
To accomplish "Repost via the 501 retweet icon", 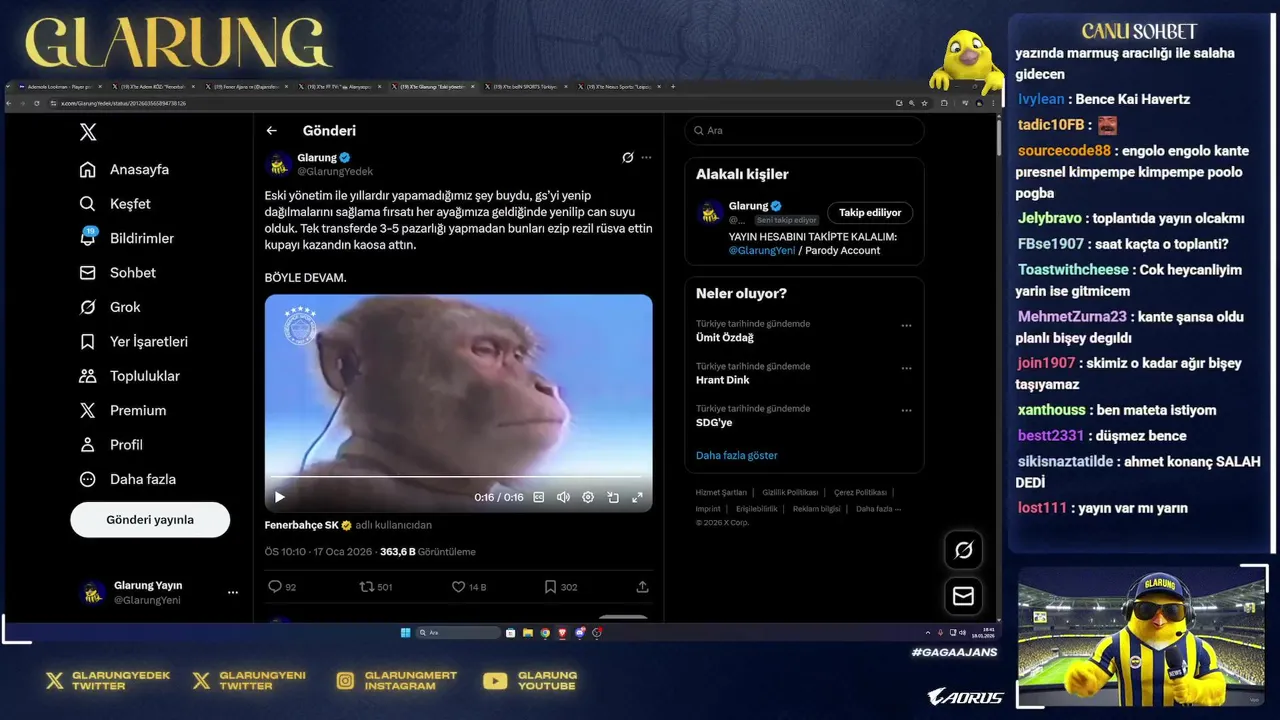I will click(x=367, y=587).
